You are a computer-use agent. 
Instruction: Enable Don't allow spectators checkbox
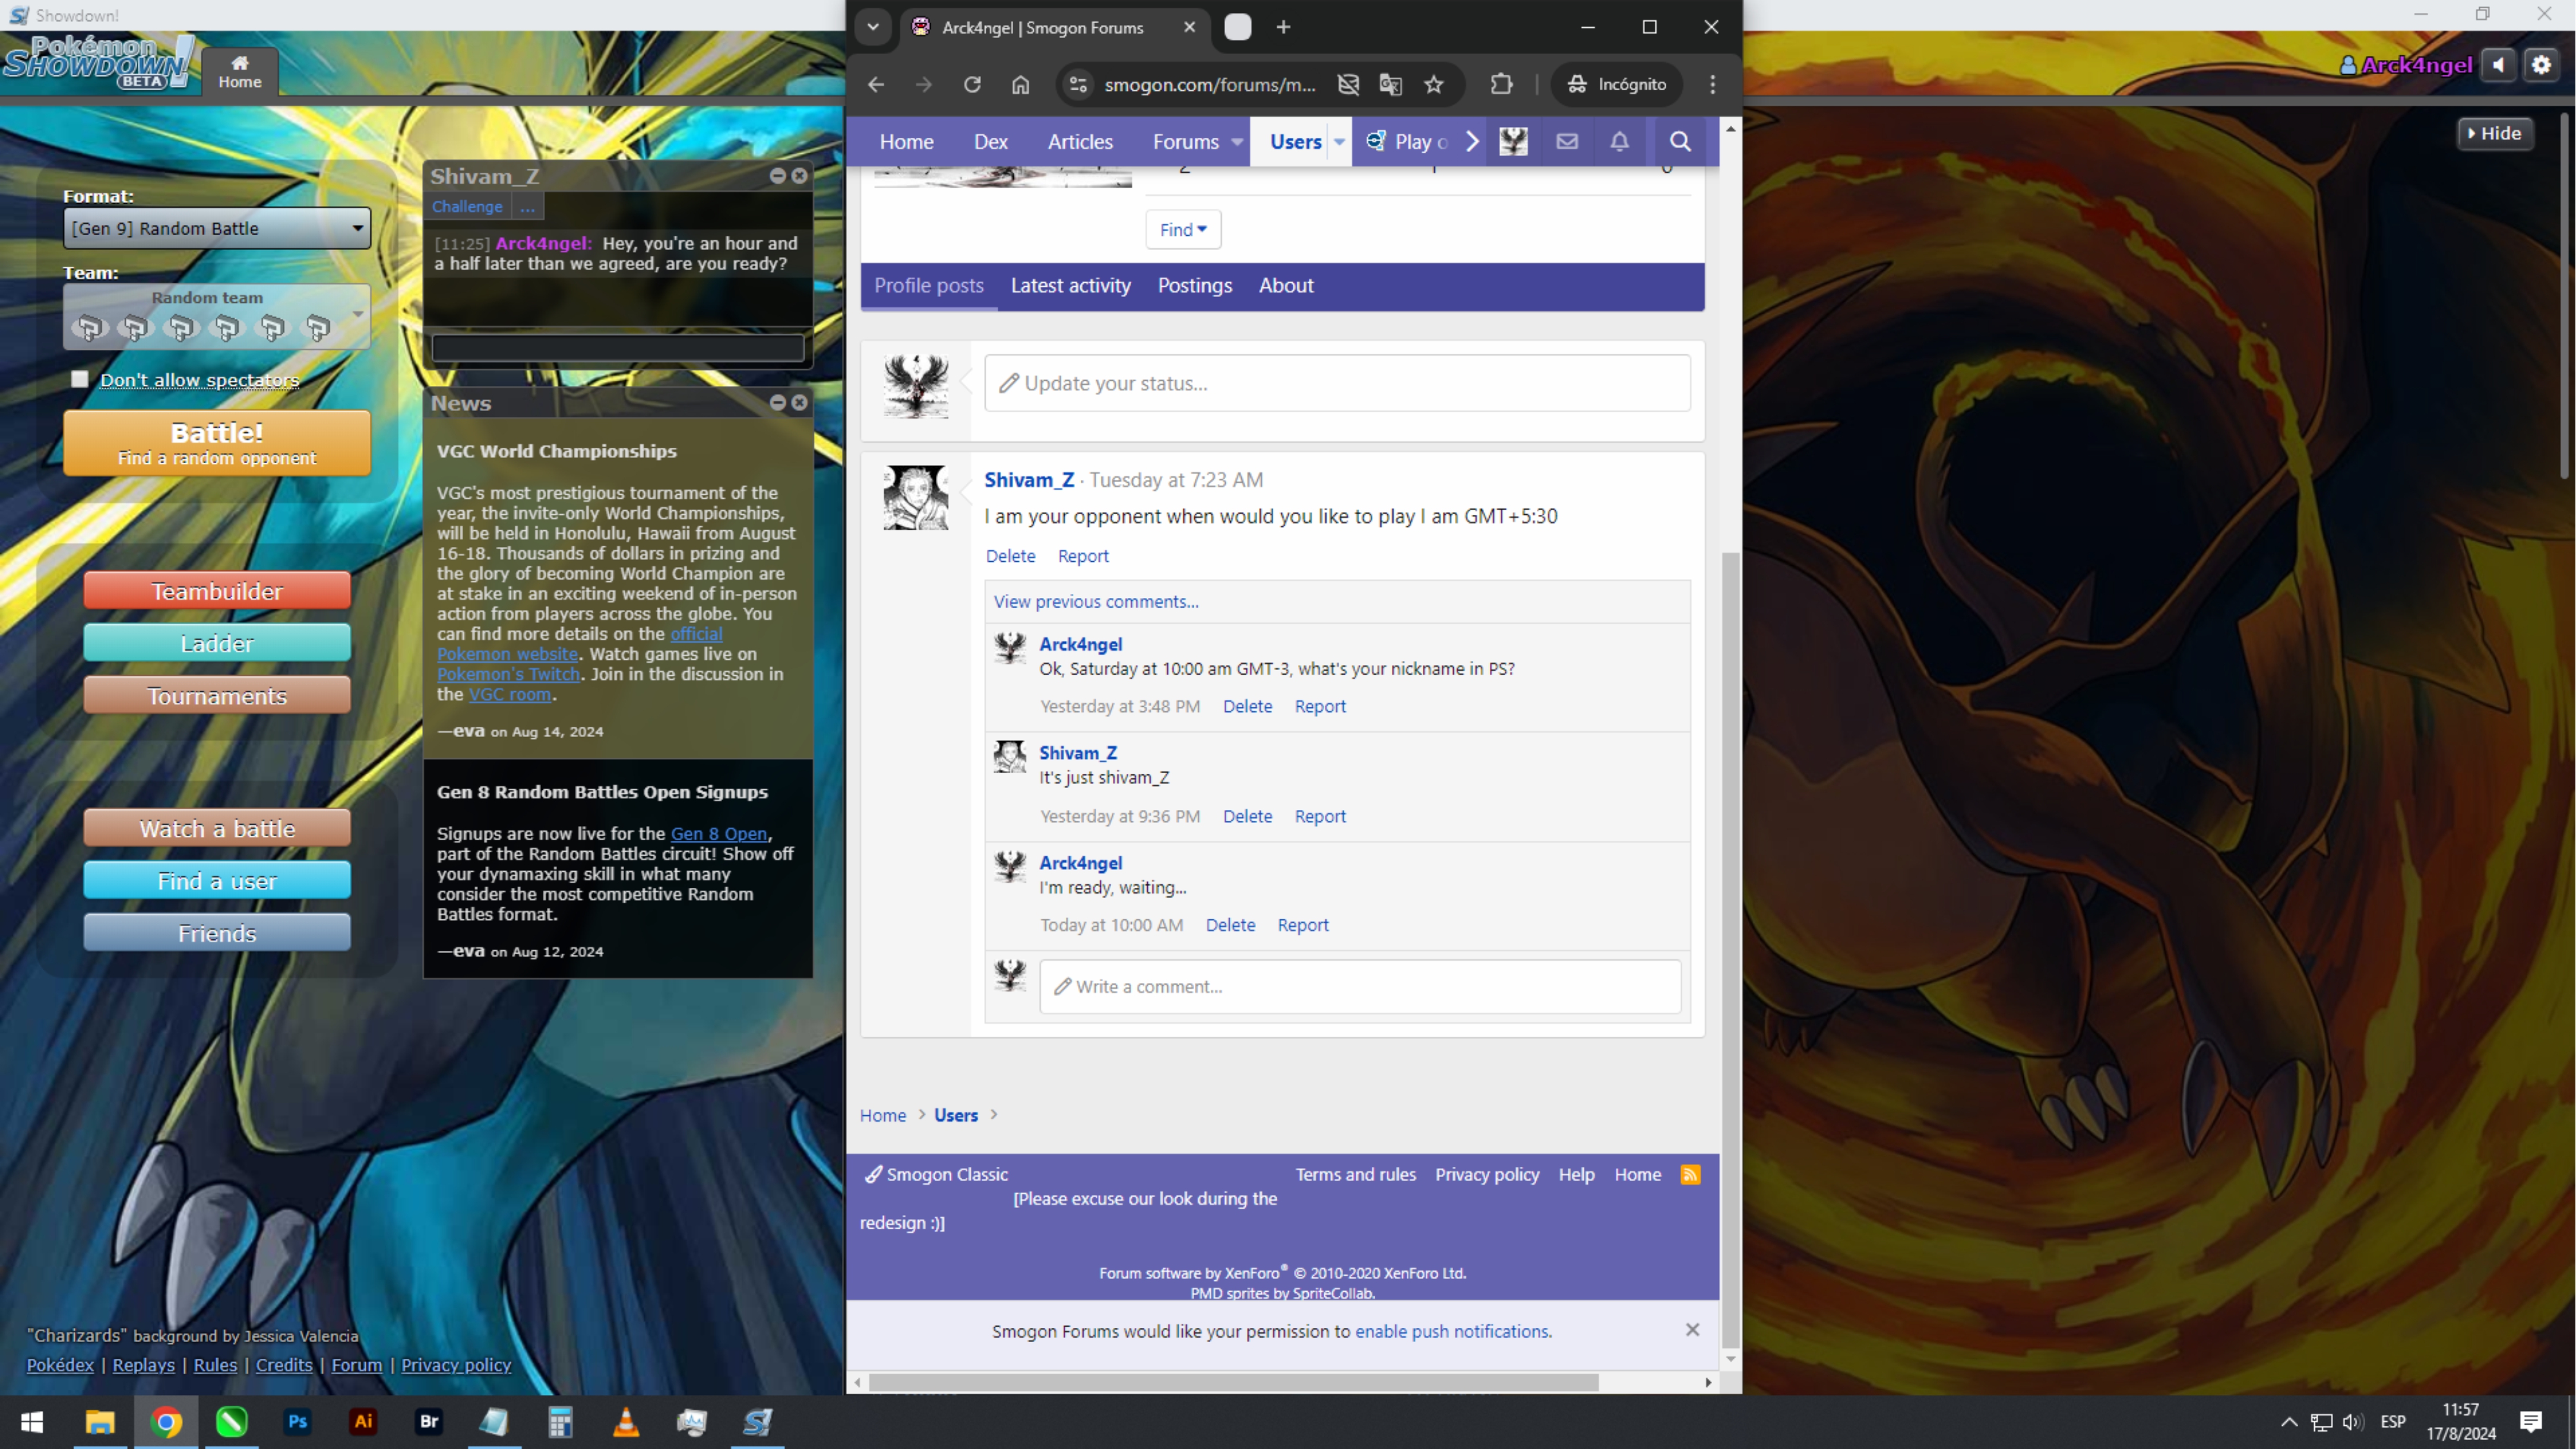point(80,379)
